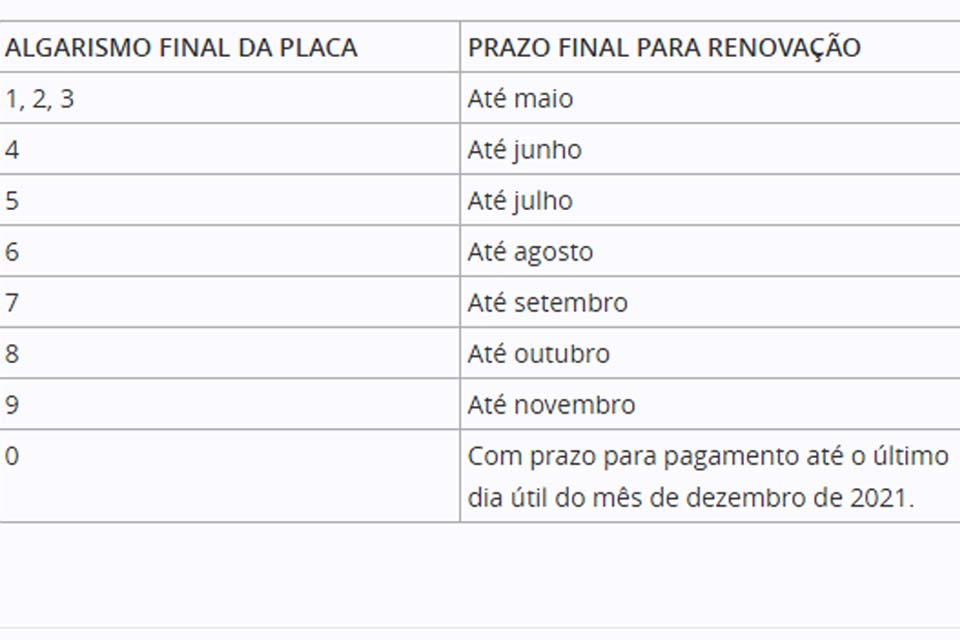
Task: Select the '1, 2, 3' plate digits cell
Action: [x=40, y=99]
